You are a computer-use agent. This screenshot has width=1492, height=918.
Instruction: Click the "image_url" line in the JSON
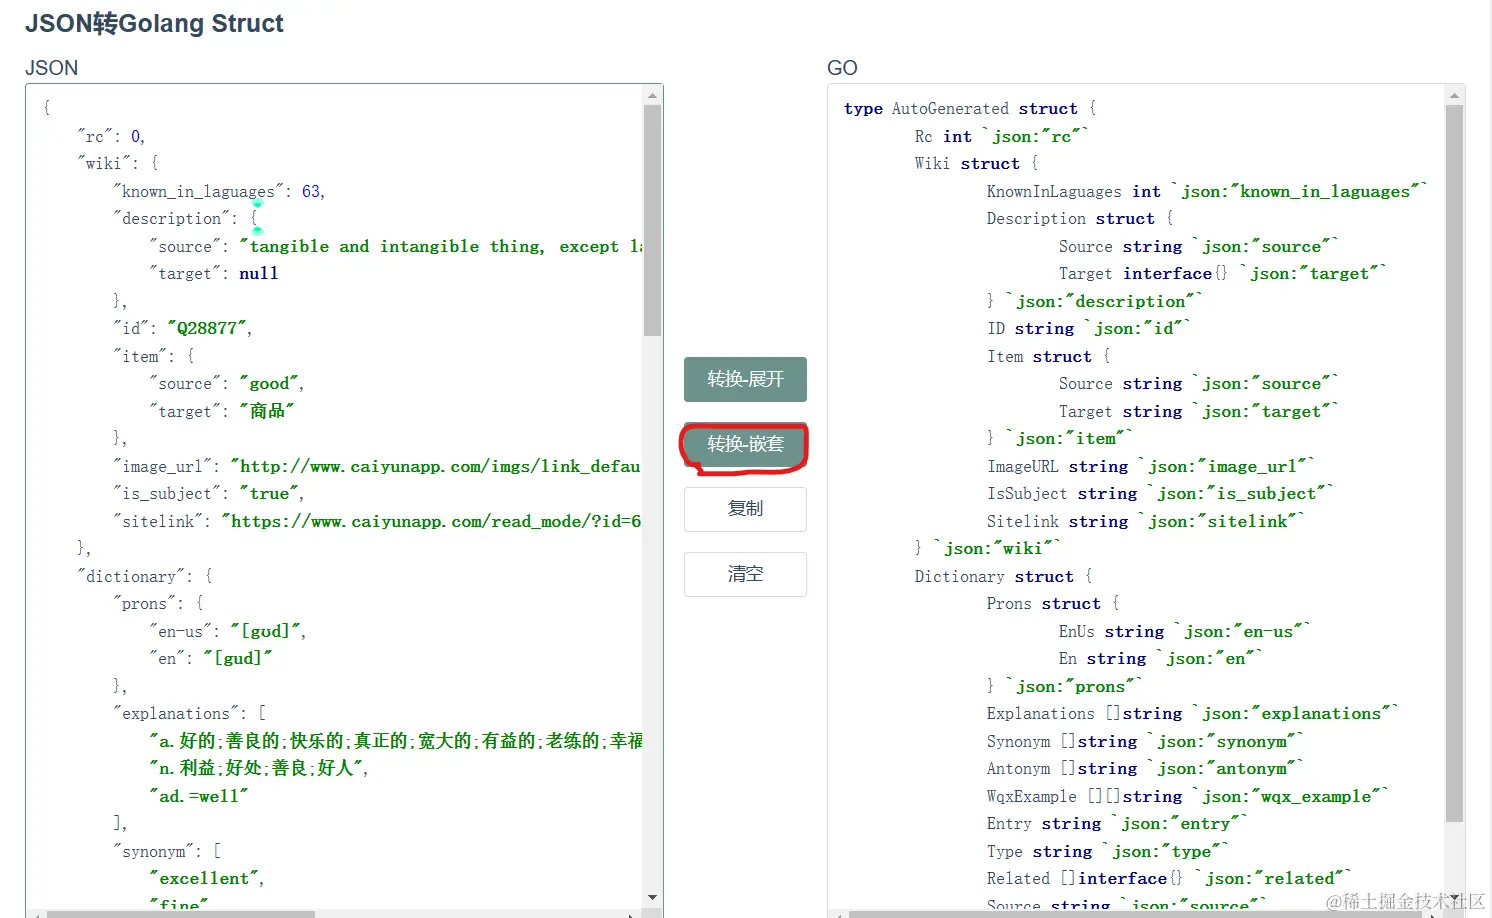[x=377, y=466]
